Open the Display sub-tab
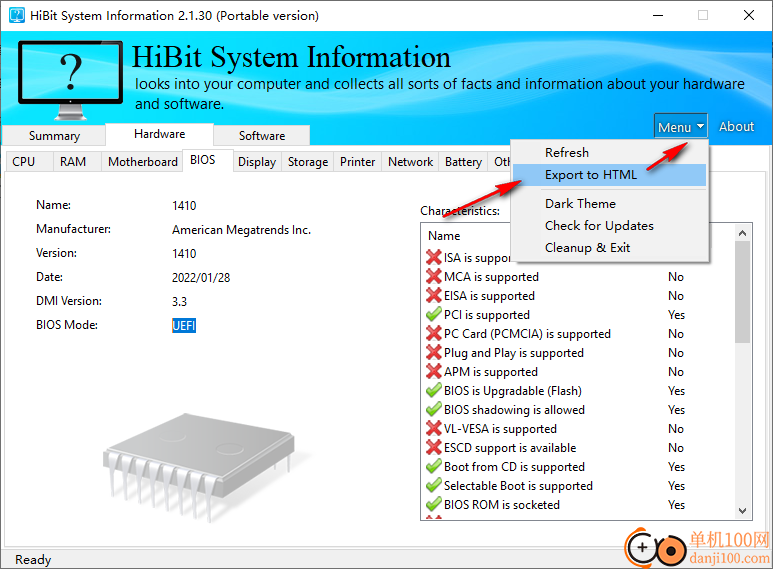 coord(257,162)
